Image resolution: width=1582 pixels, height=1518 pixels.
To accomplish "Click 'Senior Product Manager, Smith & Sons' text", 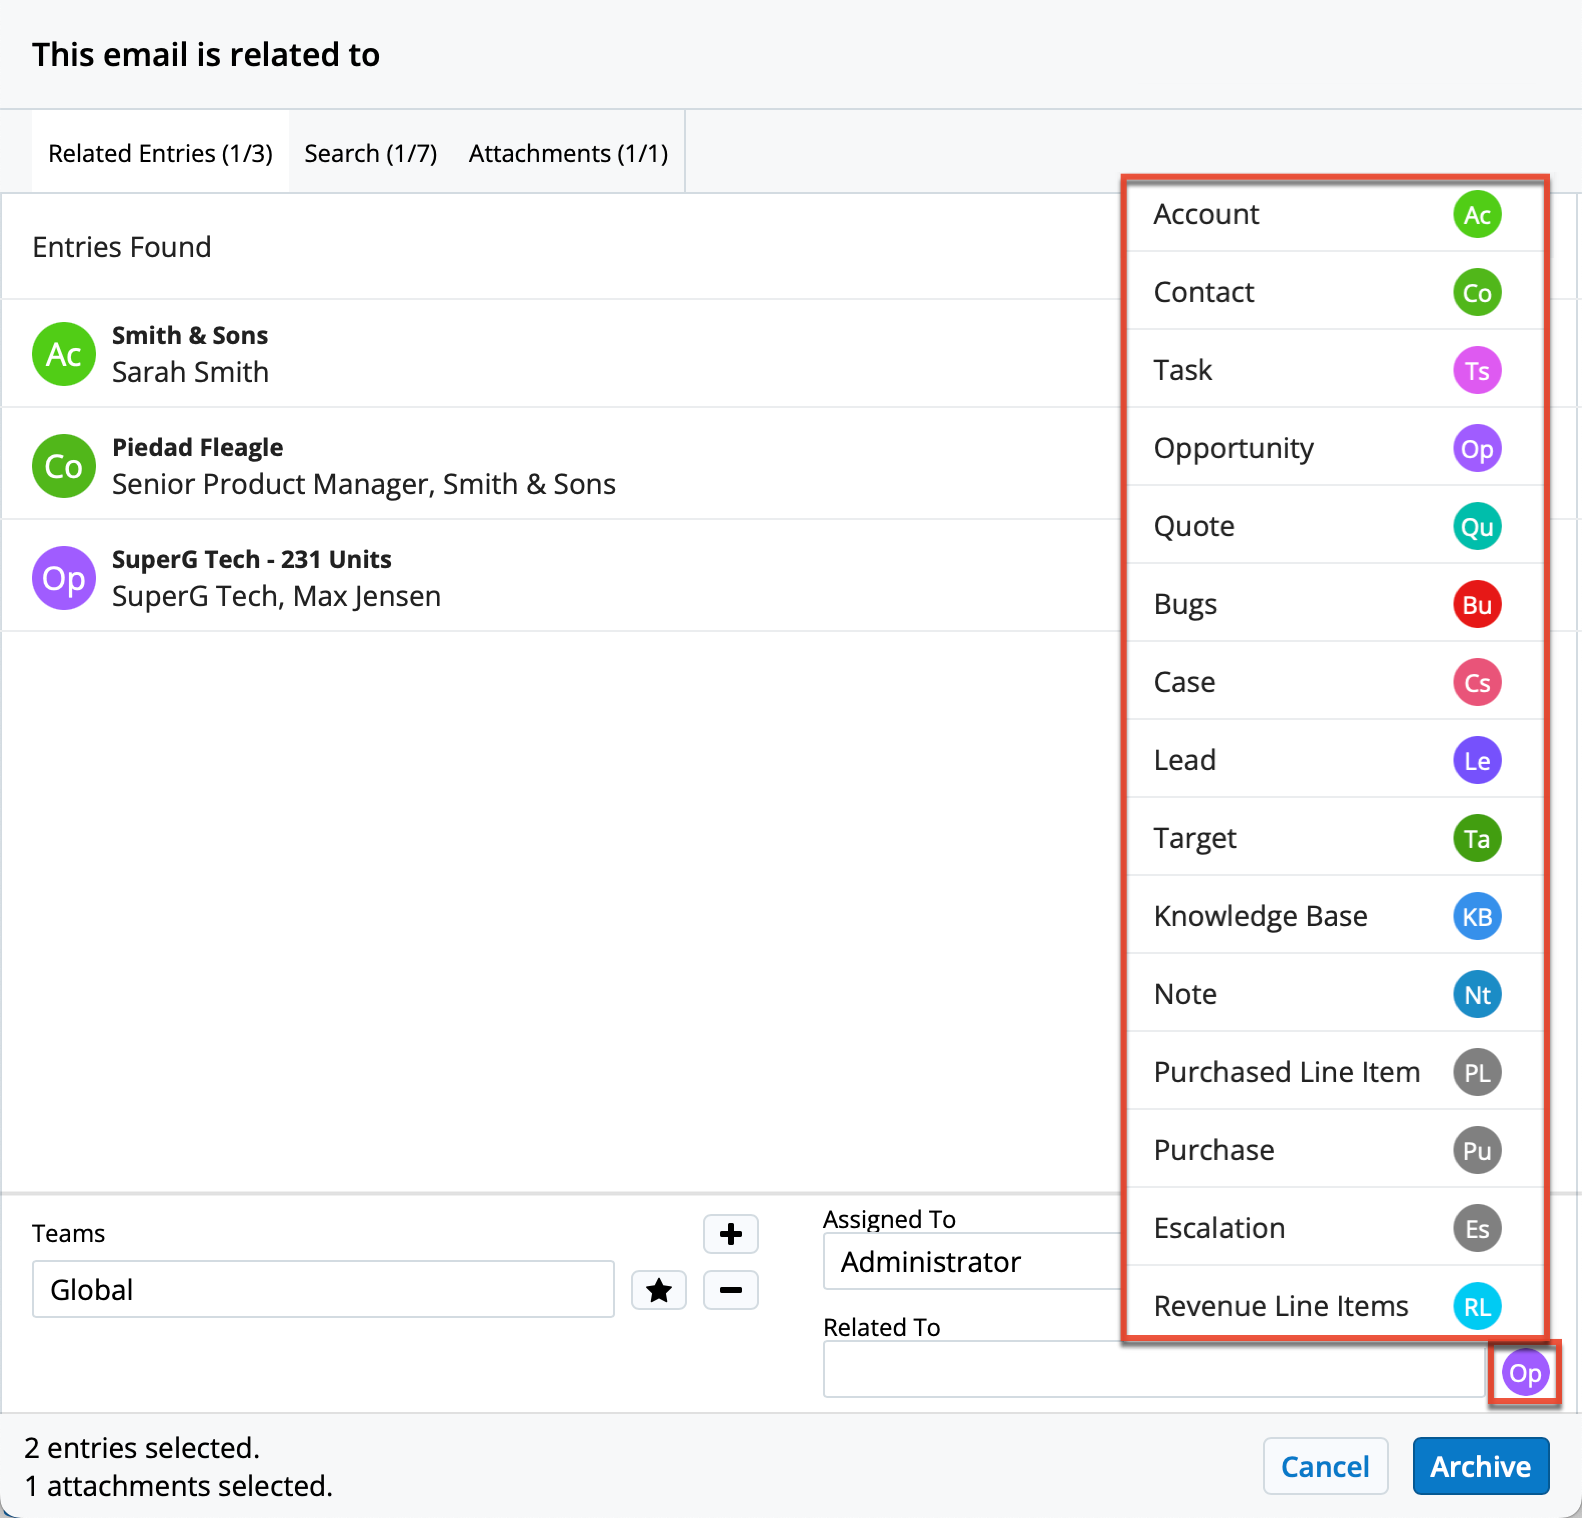I will pyautogui.click(x=364, y=484).
